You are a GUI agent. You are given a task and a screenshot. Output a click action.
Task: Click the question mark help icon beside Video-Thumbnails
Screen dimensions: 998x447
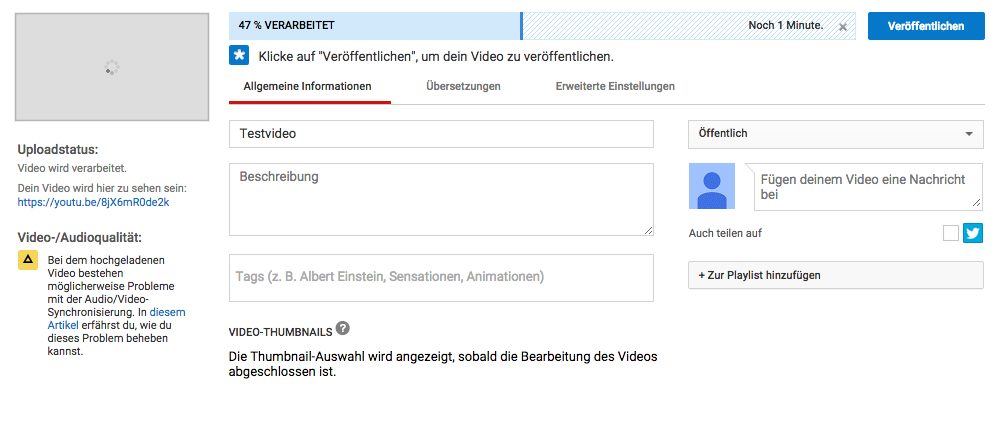click(x=343, y=328)
